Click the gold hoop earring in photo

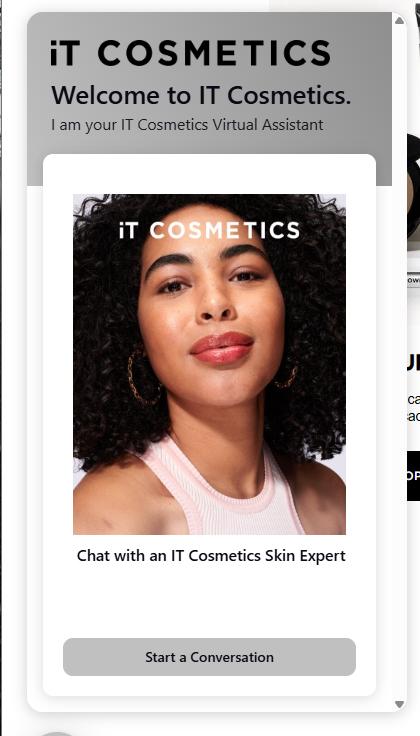pos(143,377)
